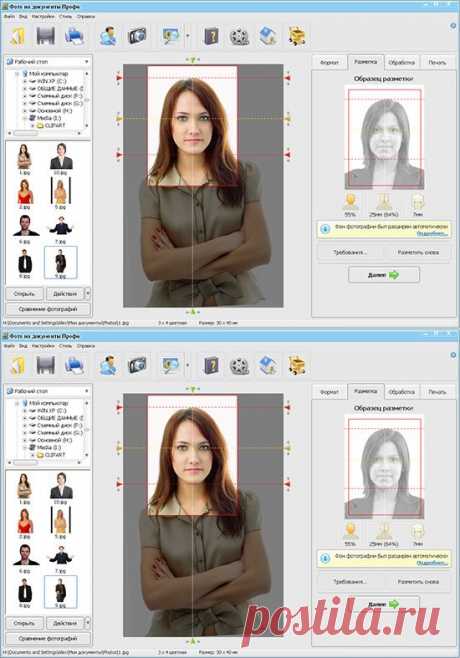This screenshot has height=658, width=460.
Task: Click the person icon in top window toolbar
Action: [x=108, y=36]
